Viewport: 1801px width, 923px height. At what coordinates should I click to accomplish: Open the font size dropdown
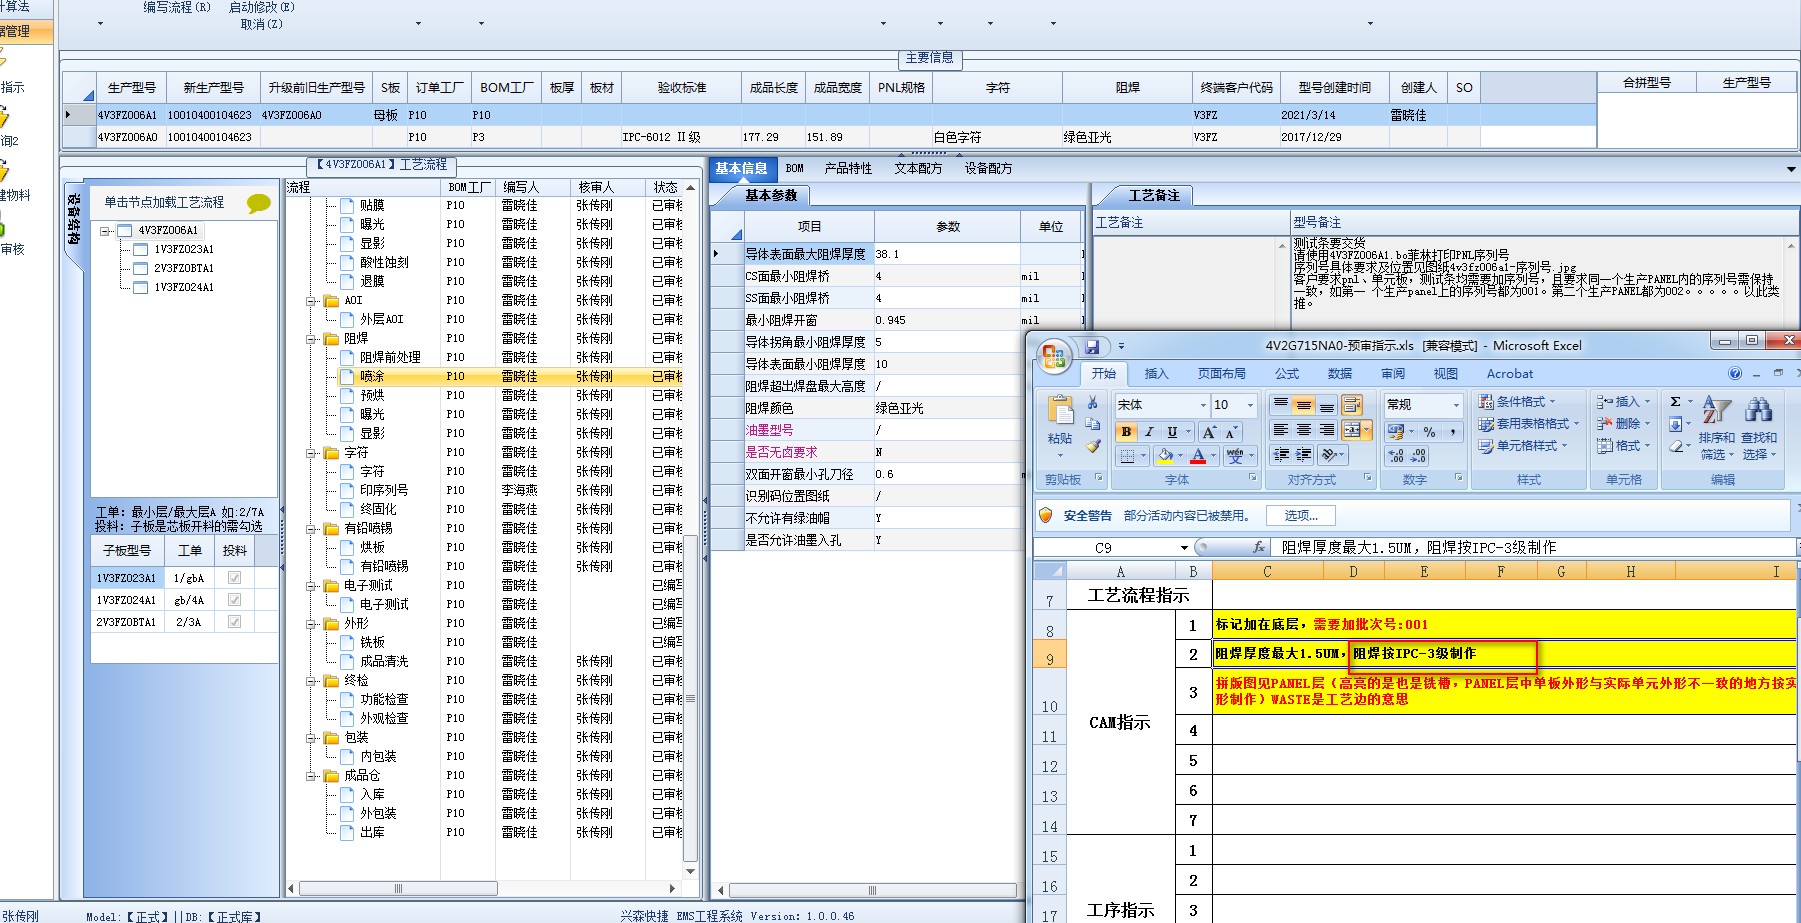point(1250,405)
